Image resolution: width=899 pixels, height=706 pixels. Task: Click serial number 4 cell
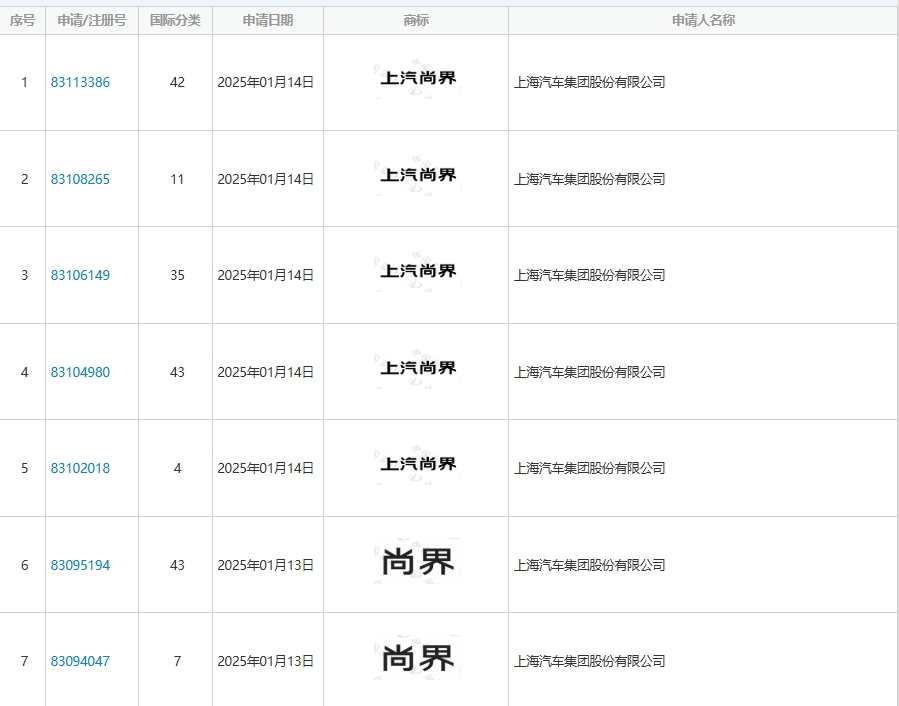point(24,372)
